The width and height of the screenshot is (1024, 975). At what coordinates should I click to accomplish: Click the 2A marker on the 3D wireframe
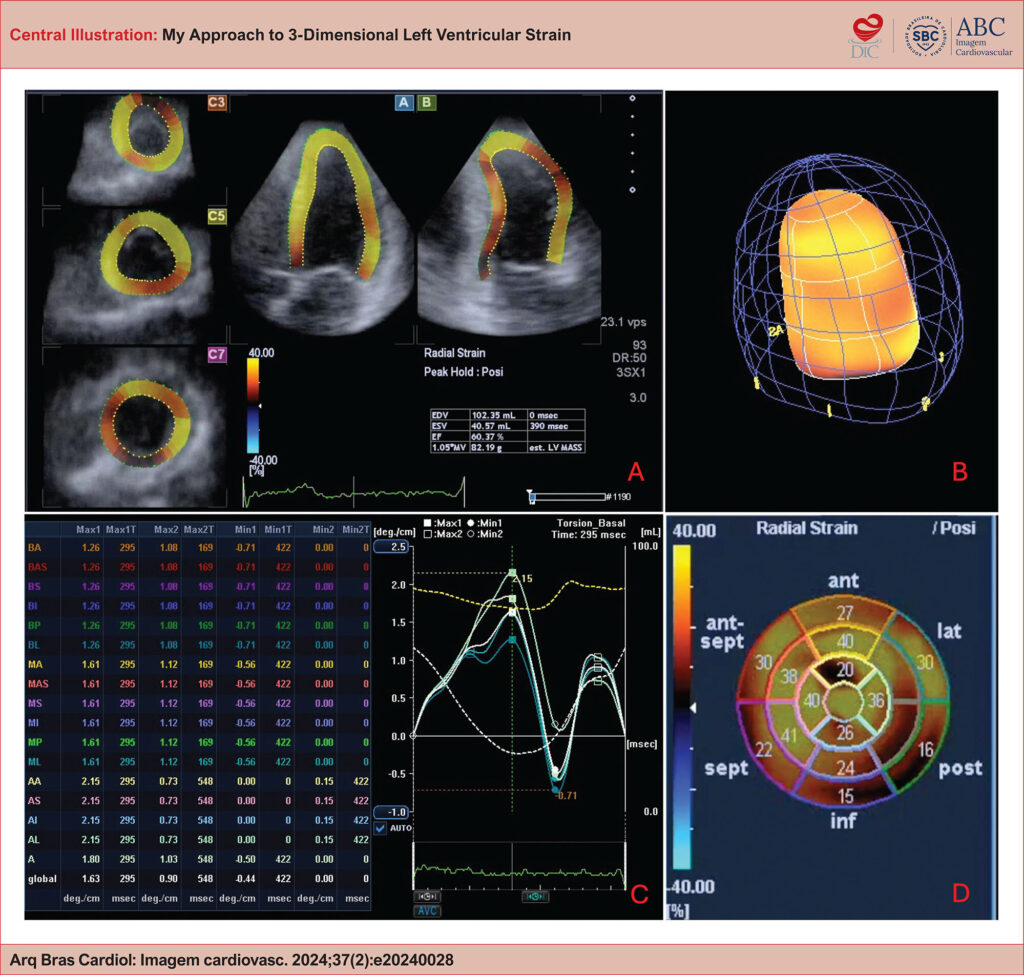point(775,332)
